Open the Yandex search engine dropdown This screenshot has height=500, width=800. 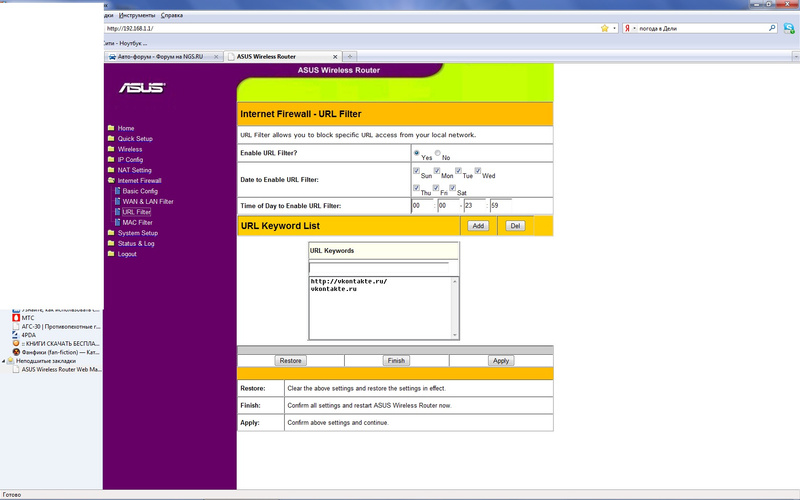[630, 29]
